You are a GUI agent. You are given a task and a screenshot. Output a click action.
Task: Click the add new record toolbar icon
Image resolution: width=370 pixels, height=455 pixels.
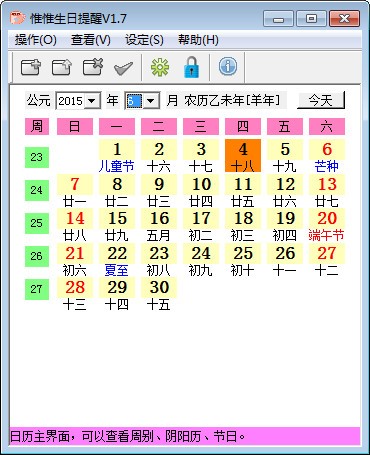[31, 67]
